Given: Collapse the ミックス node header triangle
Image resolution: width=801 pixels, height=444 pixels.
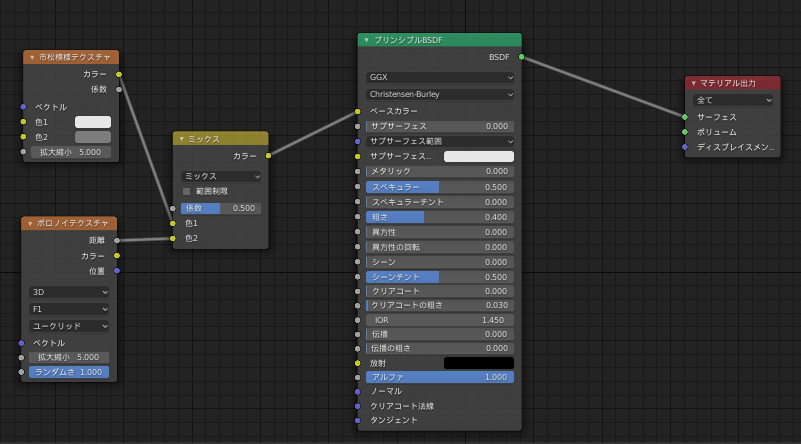Looking at the screenshot, I should (182, 139).
